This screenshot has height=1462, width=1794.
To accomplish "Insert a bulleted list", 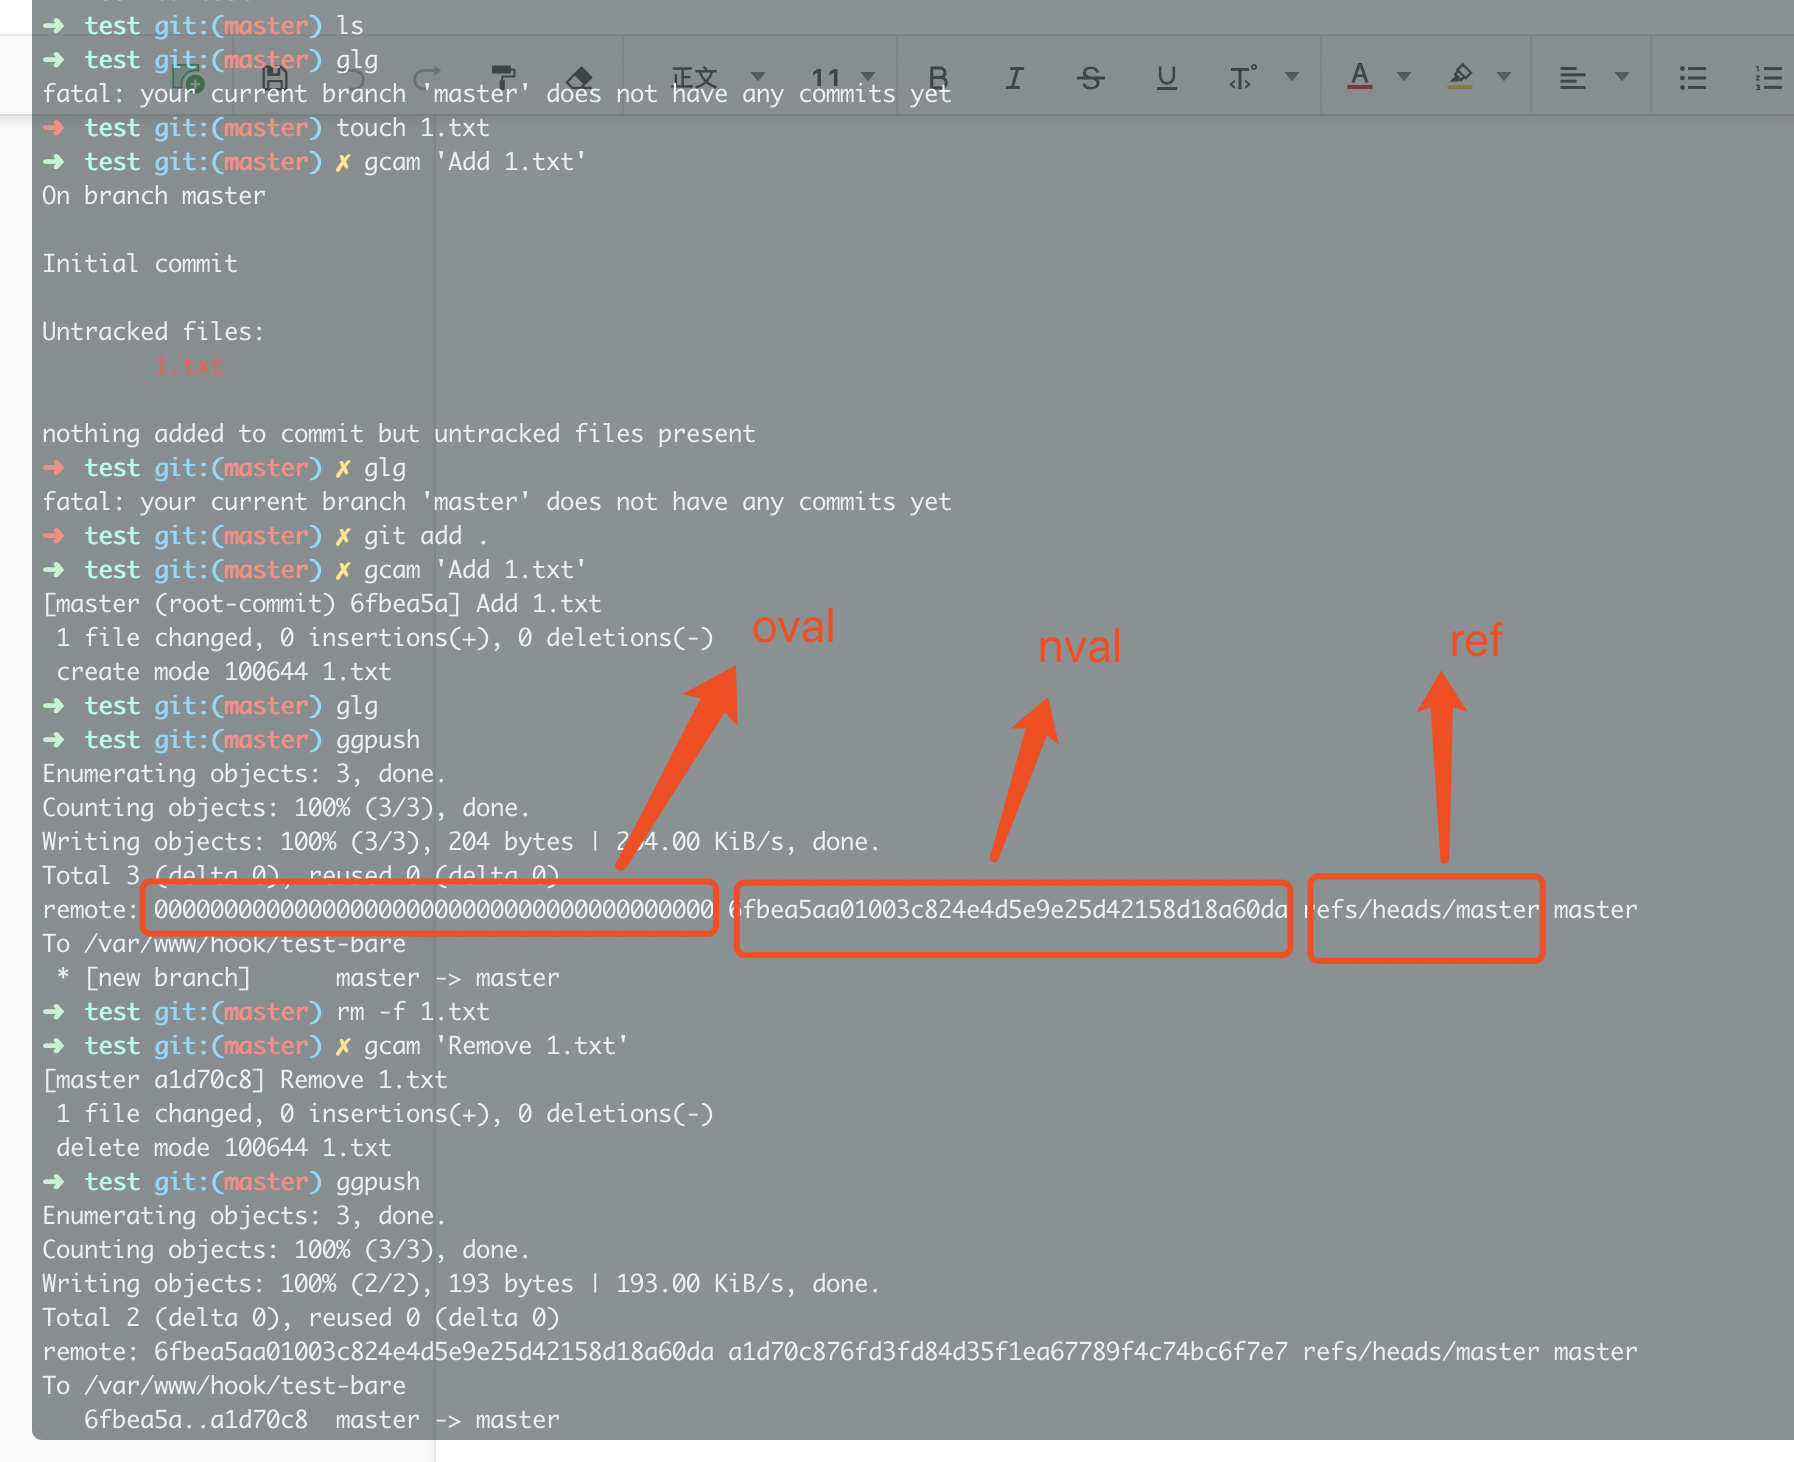I will point(1692,78).
